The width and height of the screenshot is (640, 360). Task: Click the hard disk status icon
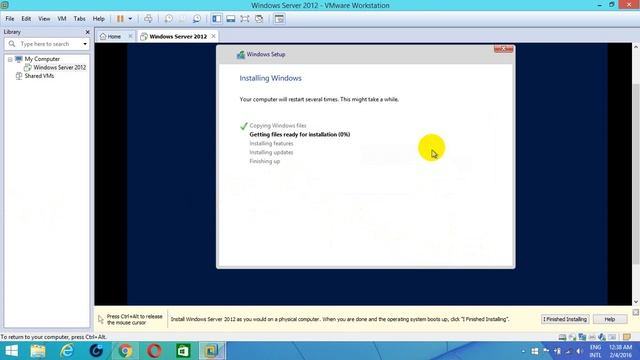(x=562, y=337)
